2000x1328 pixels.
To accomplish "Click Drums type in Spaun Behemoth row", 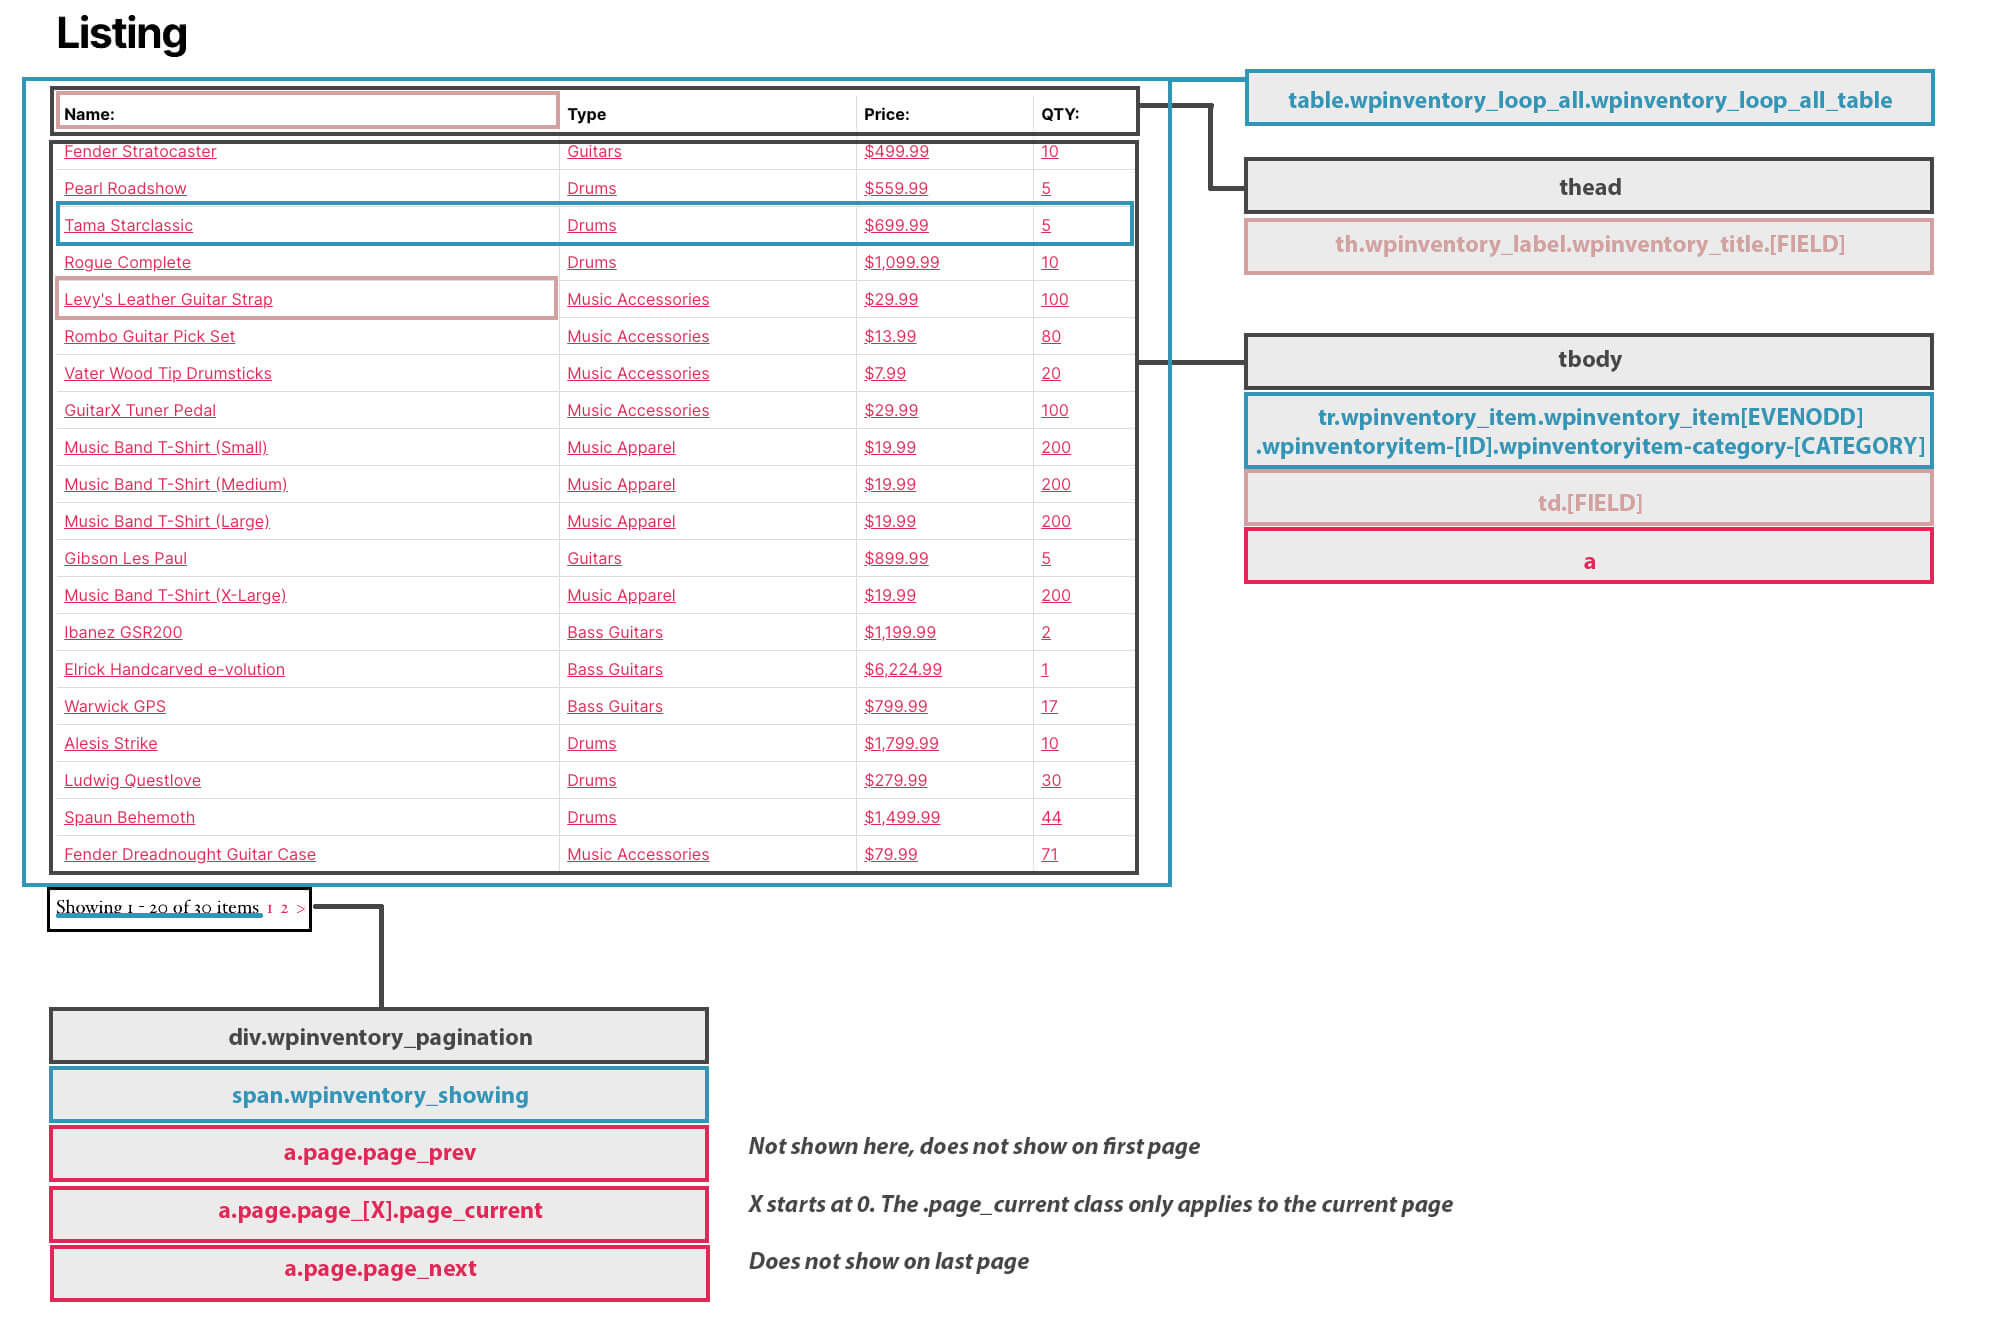I will (591, 817).
